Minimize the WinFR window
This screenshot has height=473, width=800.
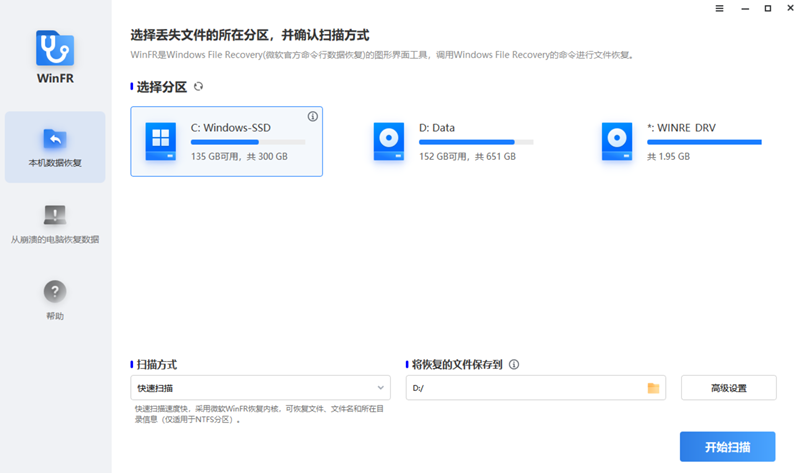tap(745, 8)
